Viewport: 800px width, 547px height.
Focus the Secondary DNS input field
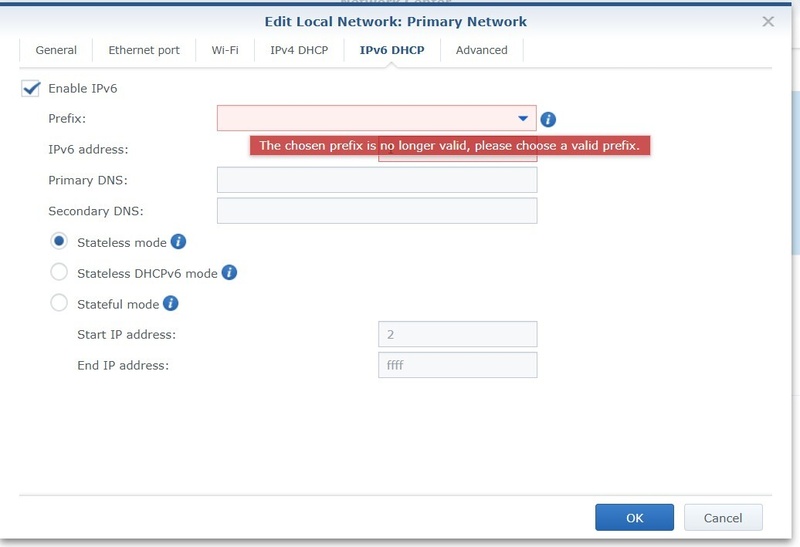click(377, 211)
